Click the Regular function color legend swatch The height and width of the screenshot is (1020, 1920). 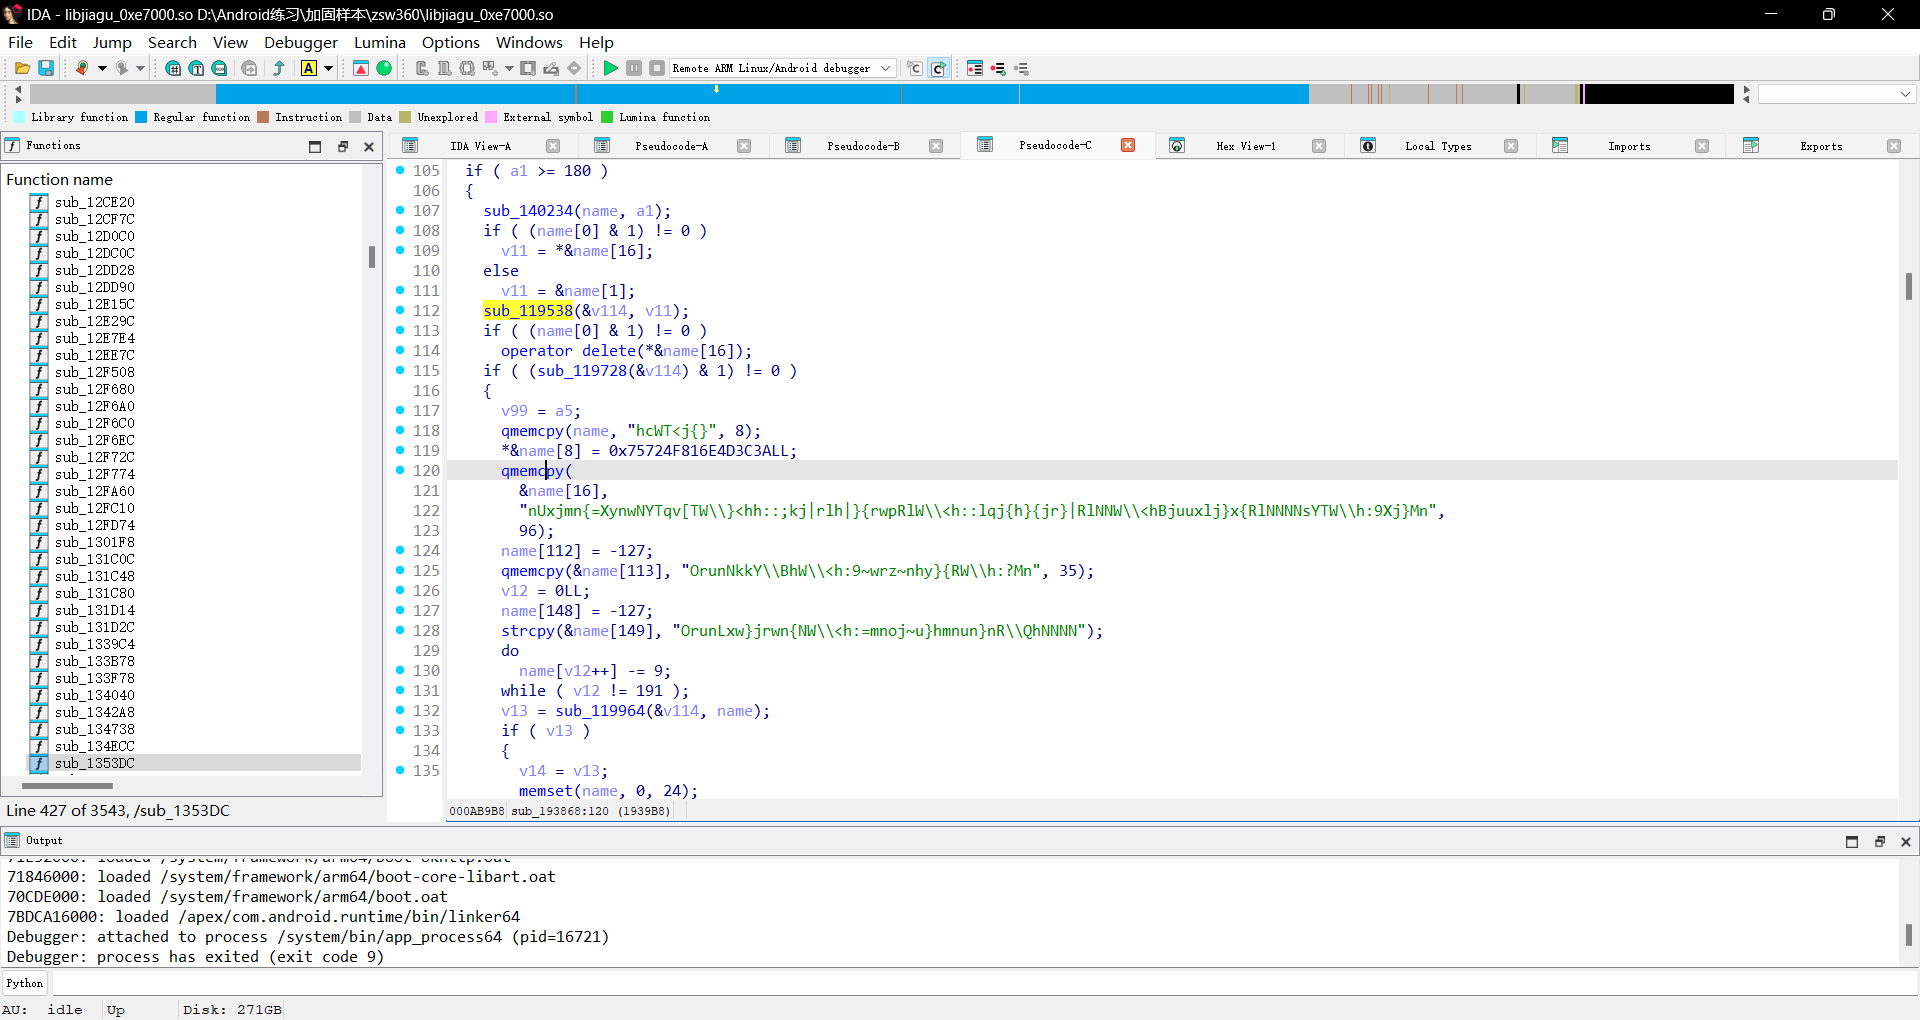coord(141,117)
